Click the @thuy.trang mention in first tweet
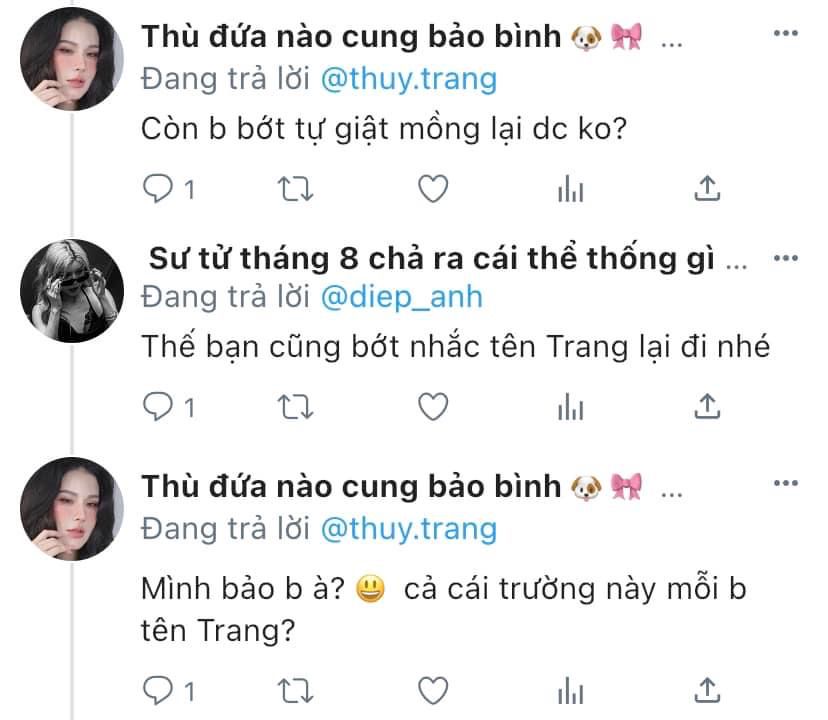The height and width of the screenshot is (720, 828). (409, 79)
